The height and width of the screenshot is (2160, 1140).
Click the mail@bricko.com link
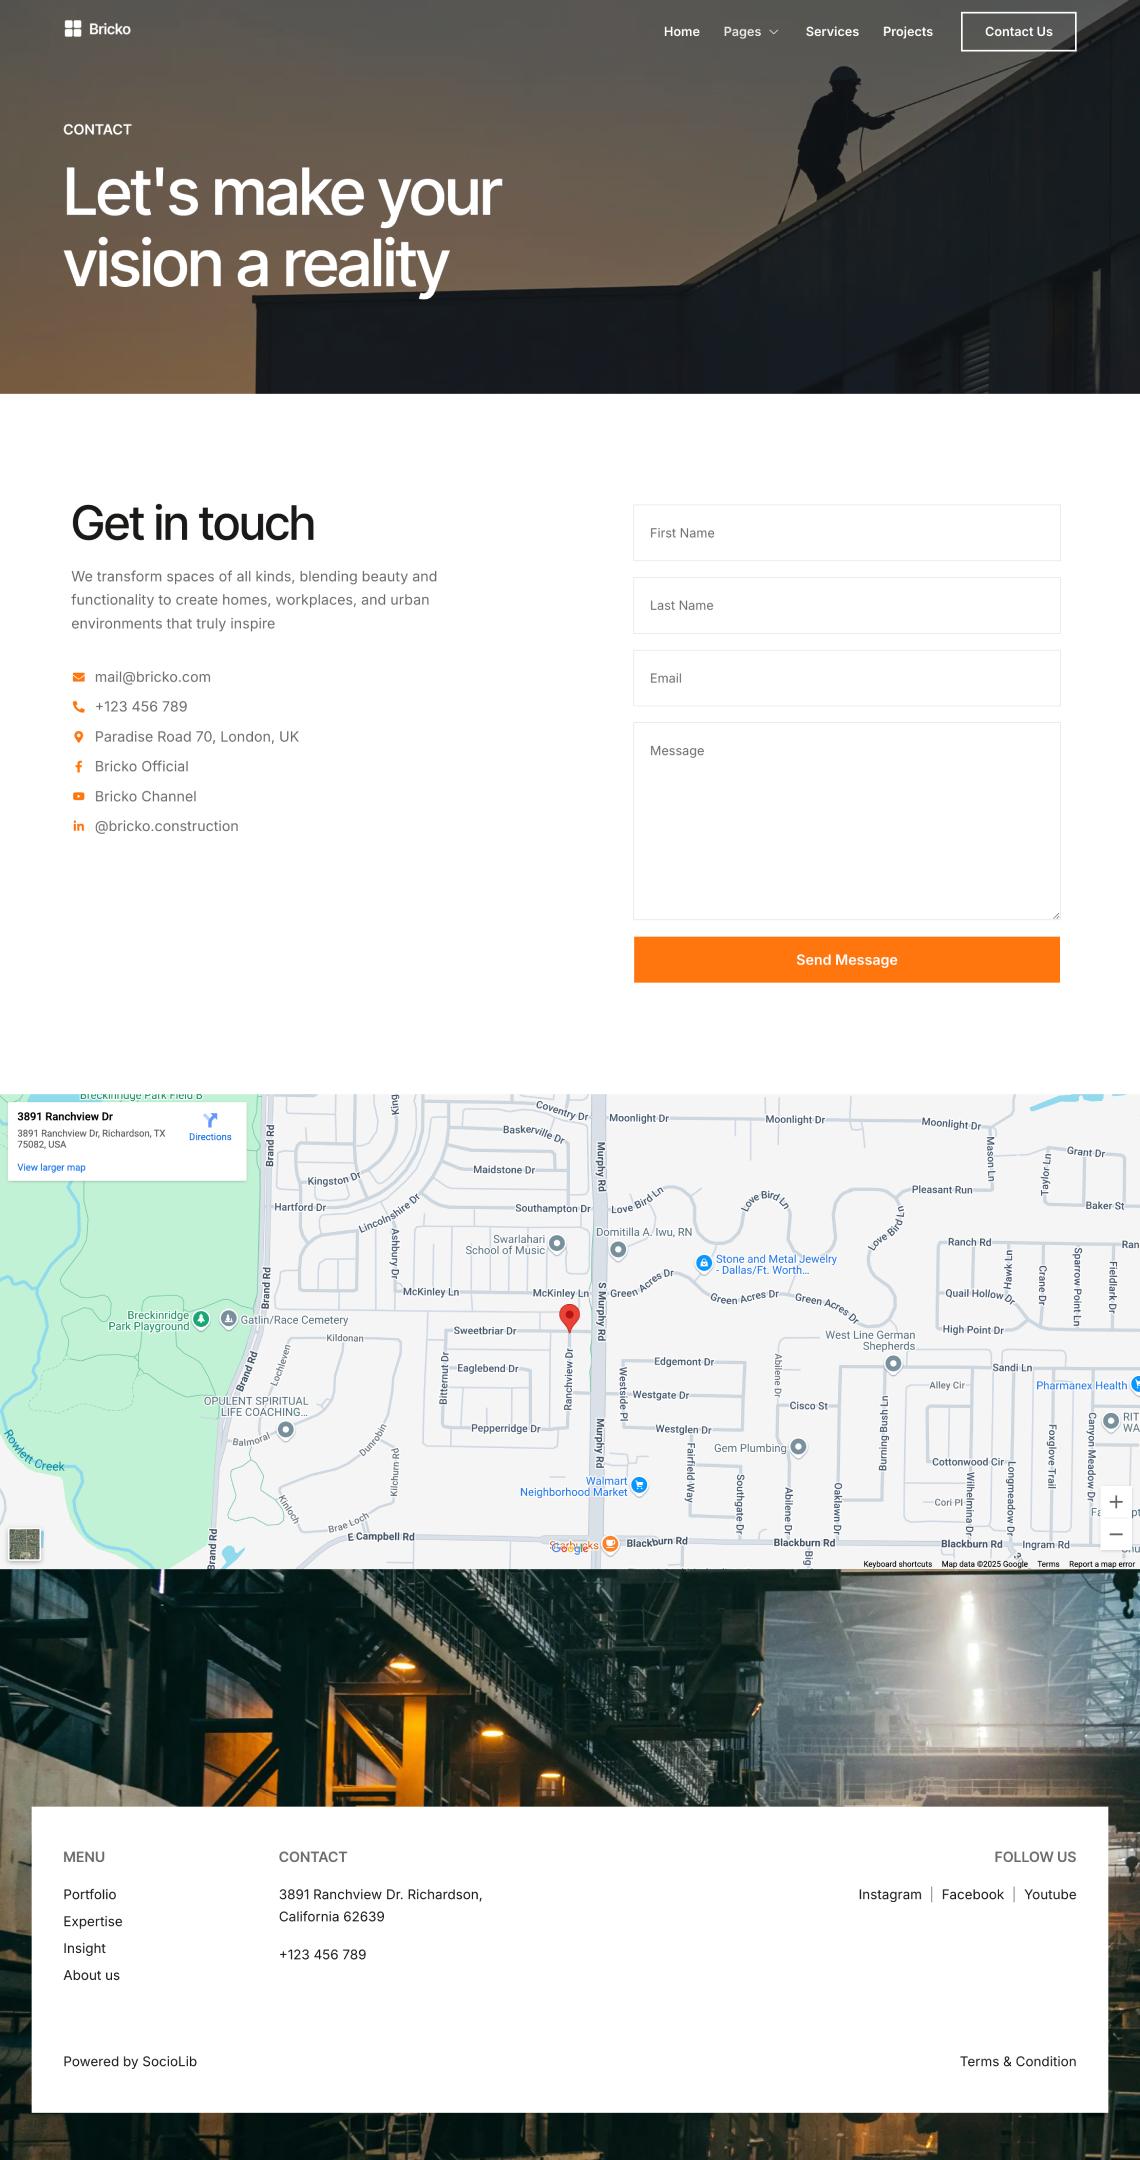click(x=153, y=677)
